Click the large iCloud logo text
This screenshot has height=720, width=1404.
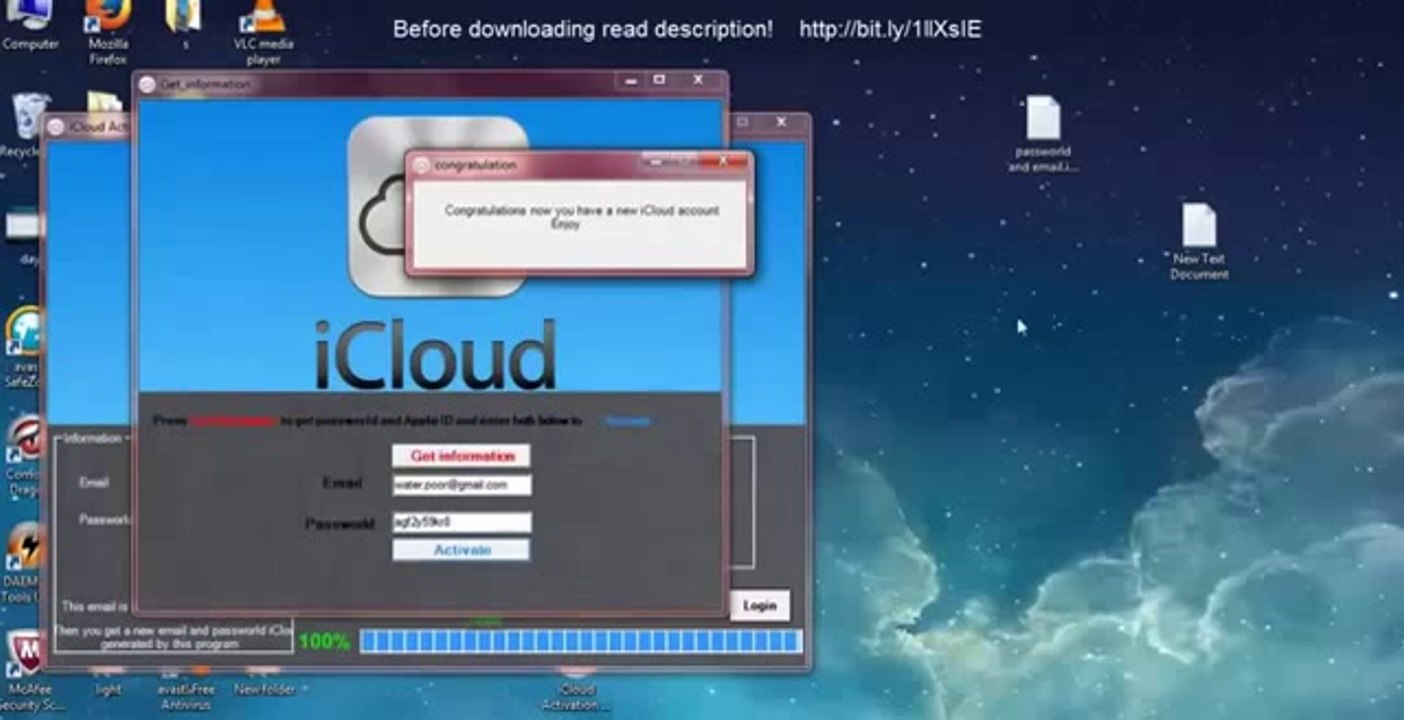(x=435, y=355)
